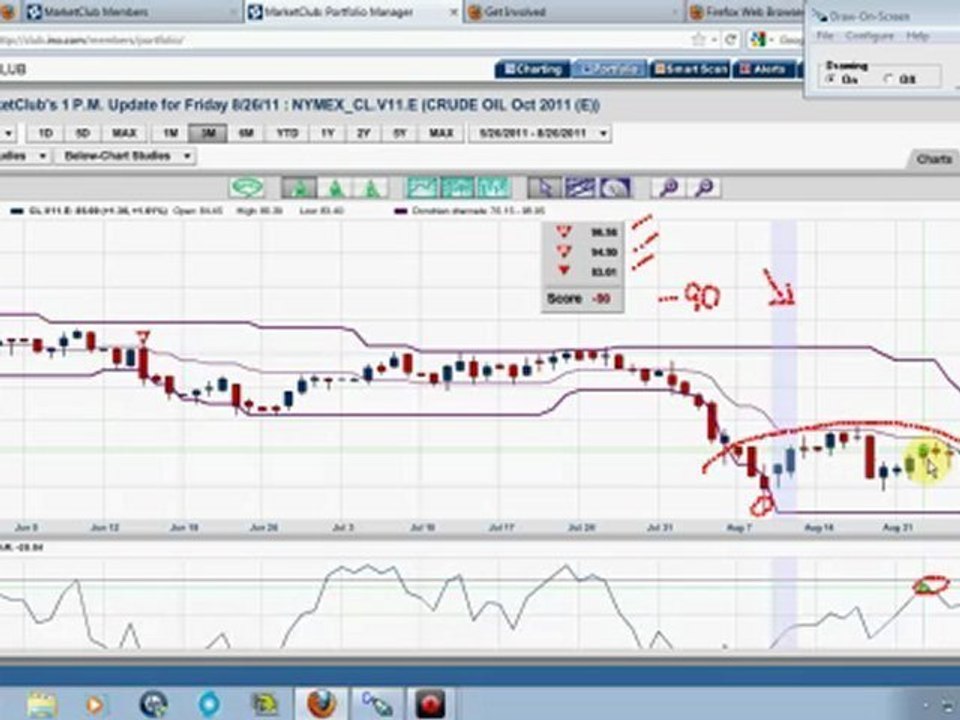Switch to Firefox Web Browser tab
960x720 pixels.
(x=746, y=12)
